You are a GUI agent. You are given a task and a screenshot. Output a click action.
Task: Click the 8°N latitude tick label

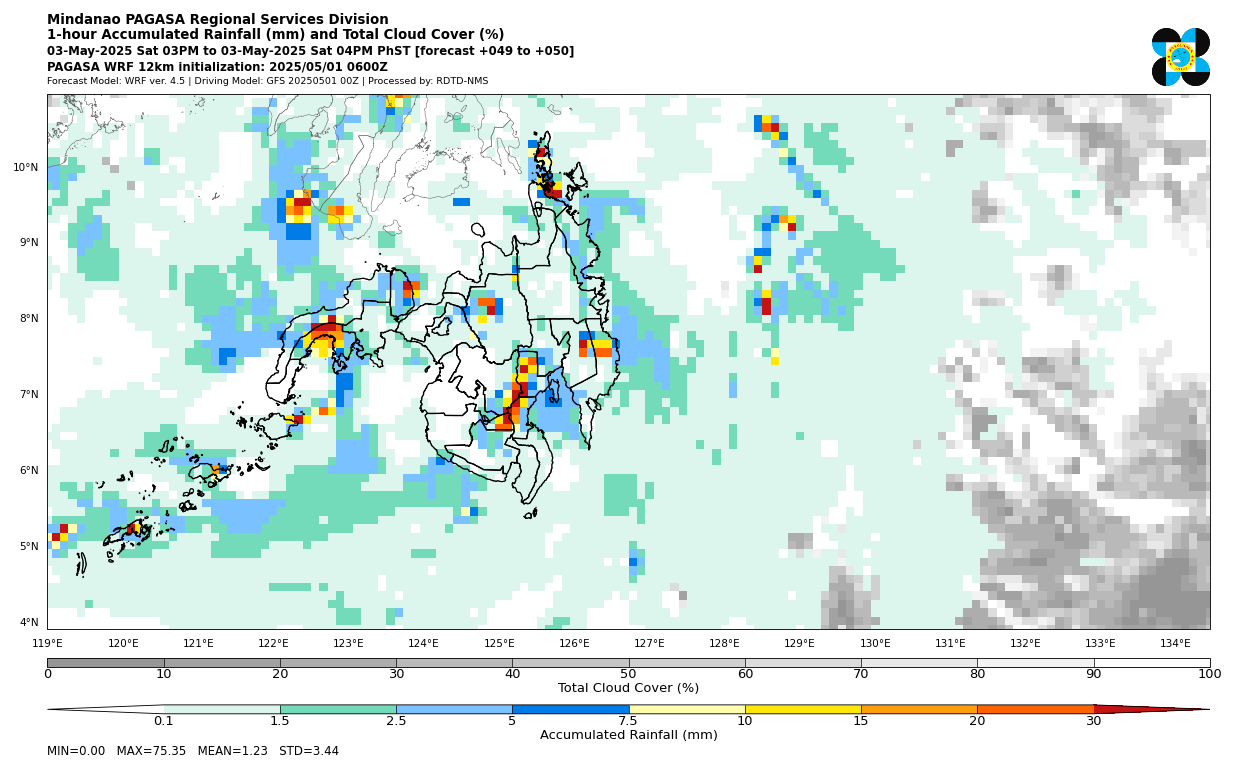coord(29,319)
